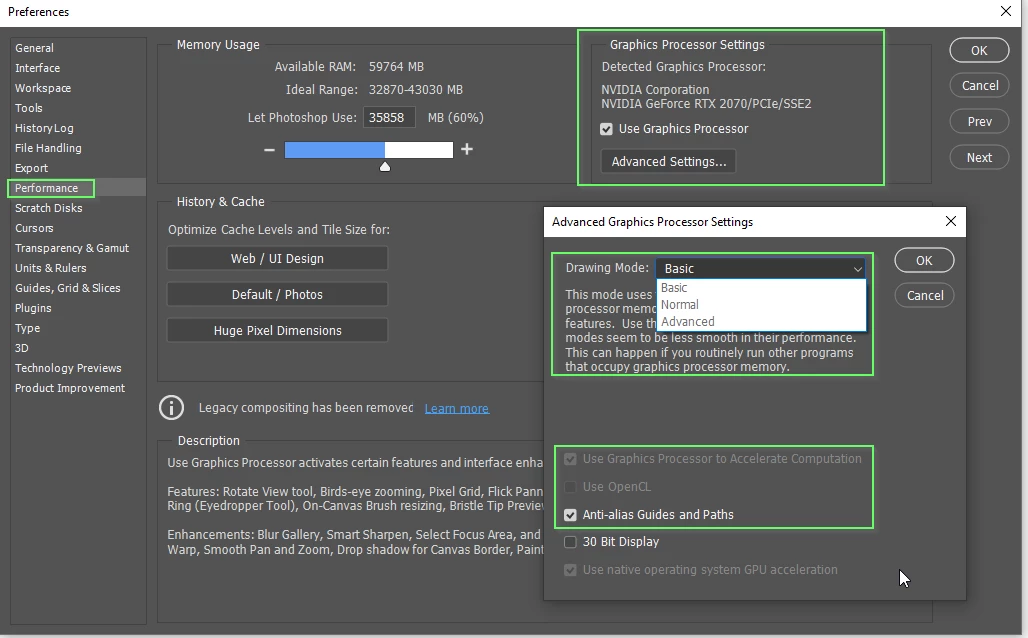Click OK in Advanced Graphics Processor Settings
This screenshot has height=638, width=1028.
point(924,260)
